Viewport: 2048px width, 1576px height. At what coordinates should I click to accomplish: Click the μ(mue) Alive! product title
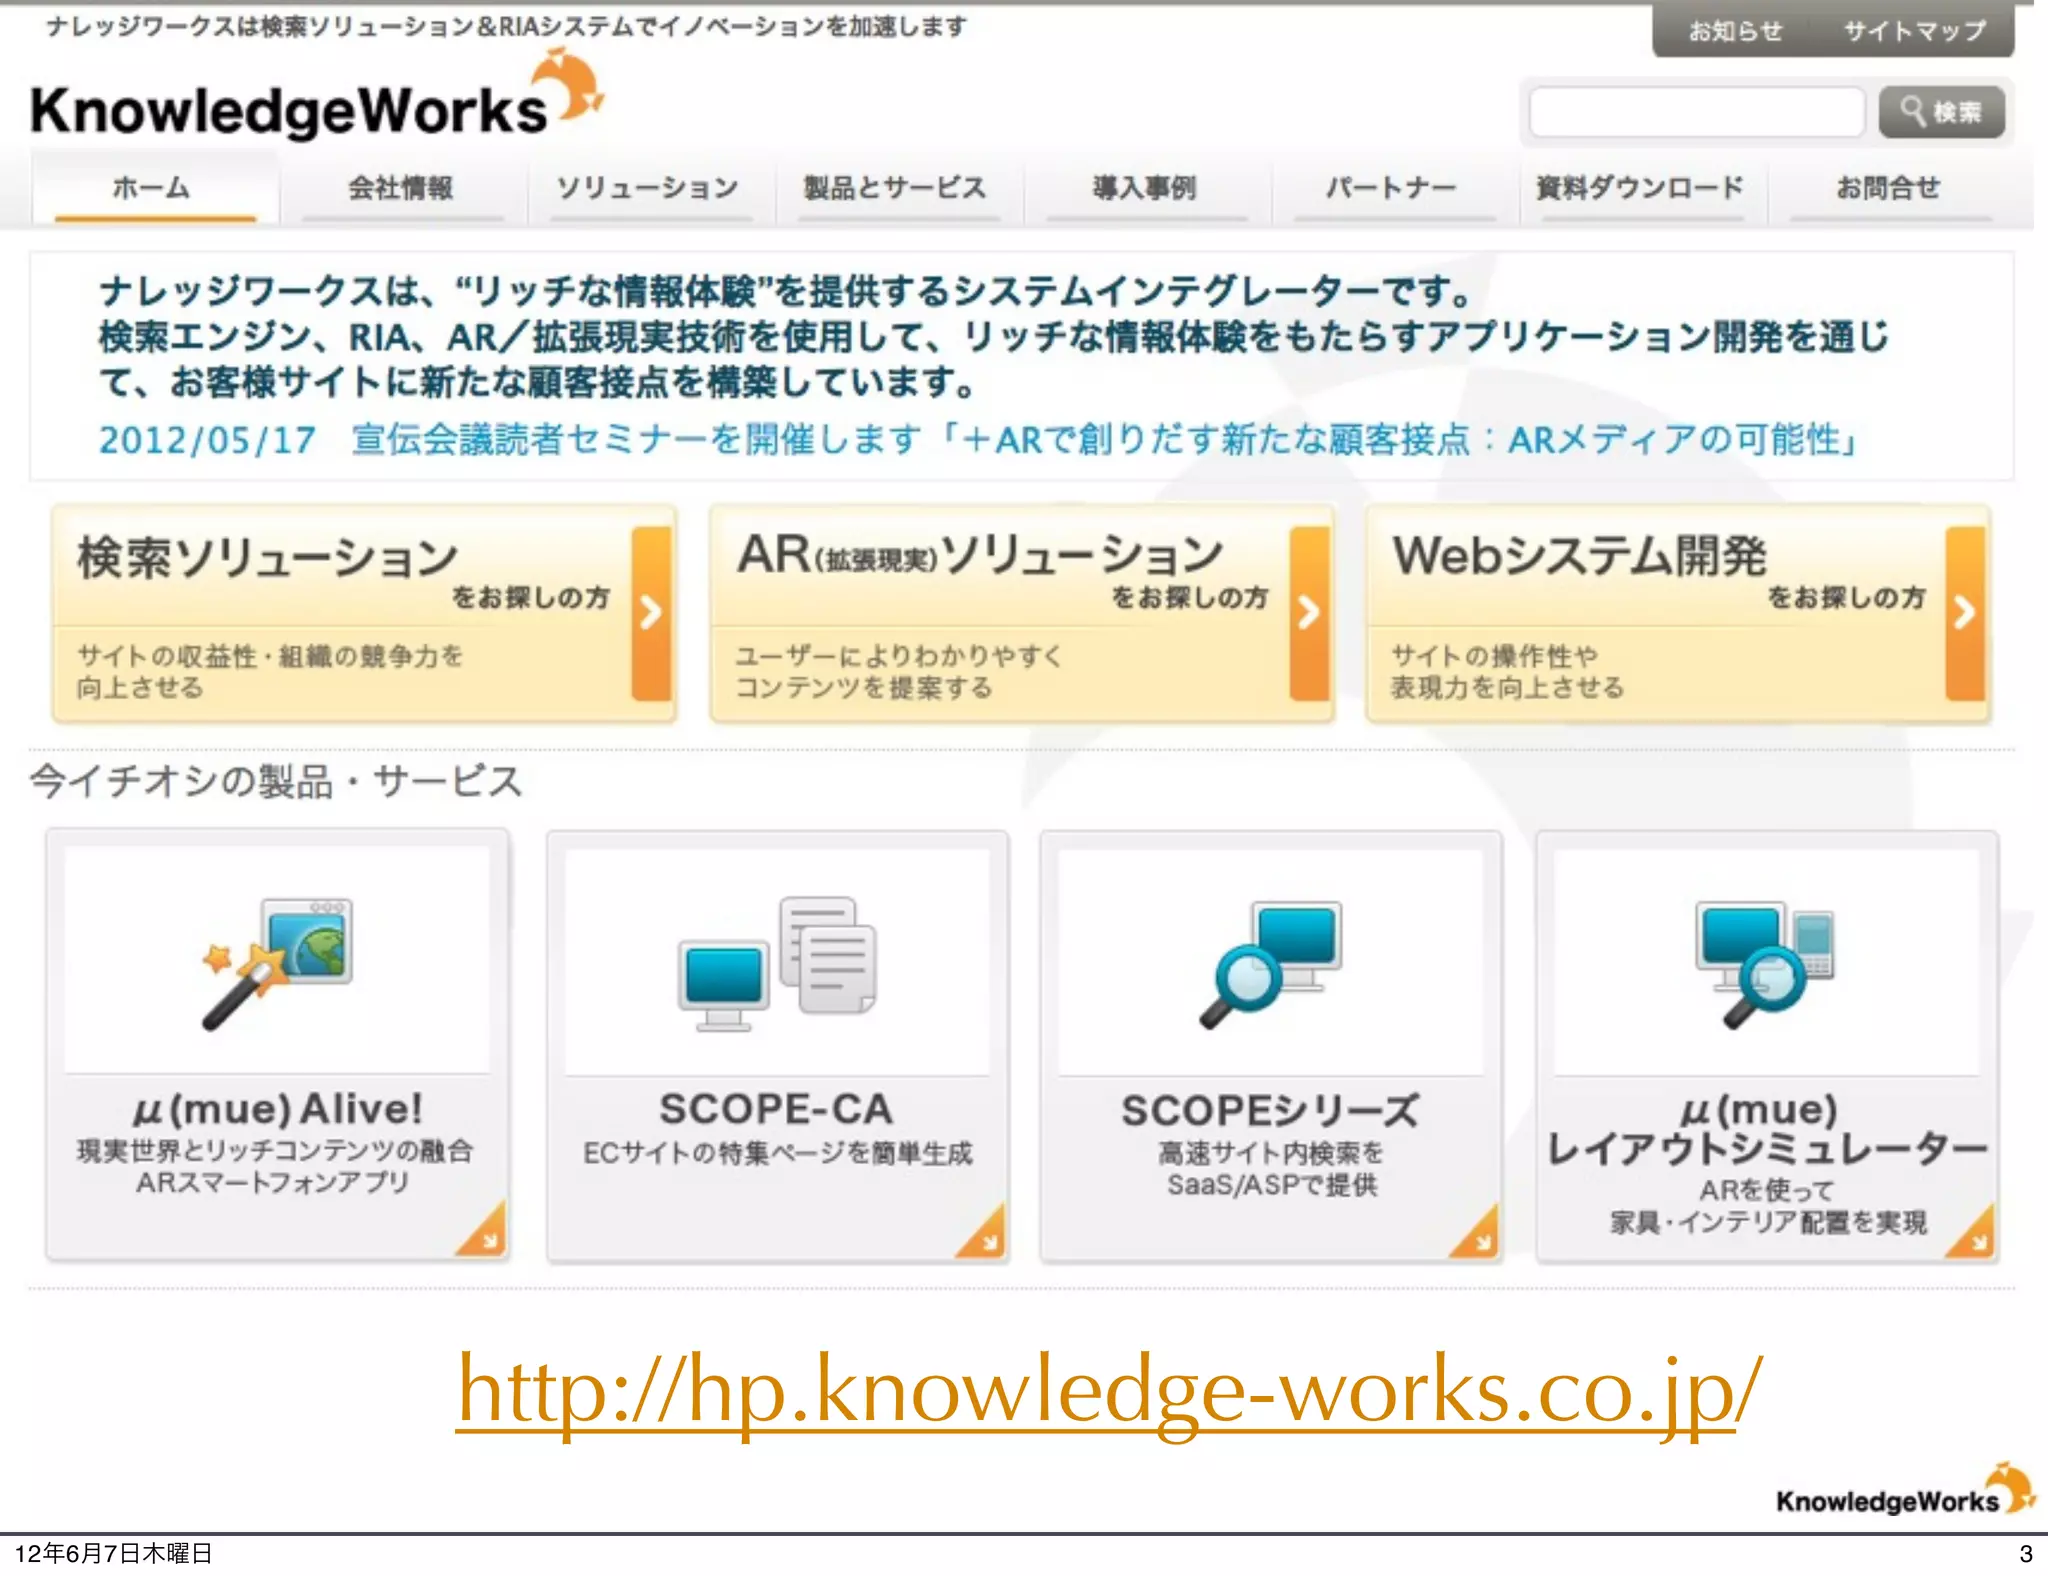[278, 1109]
